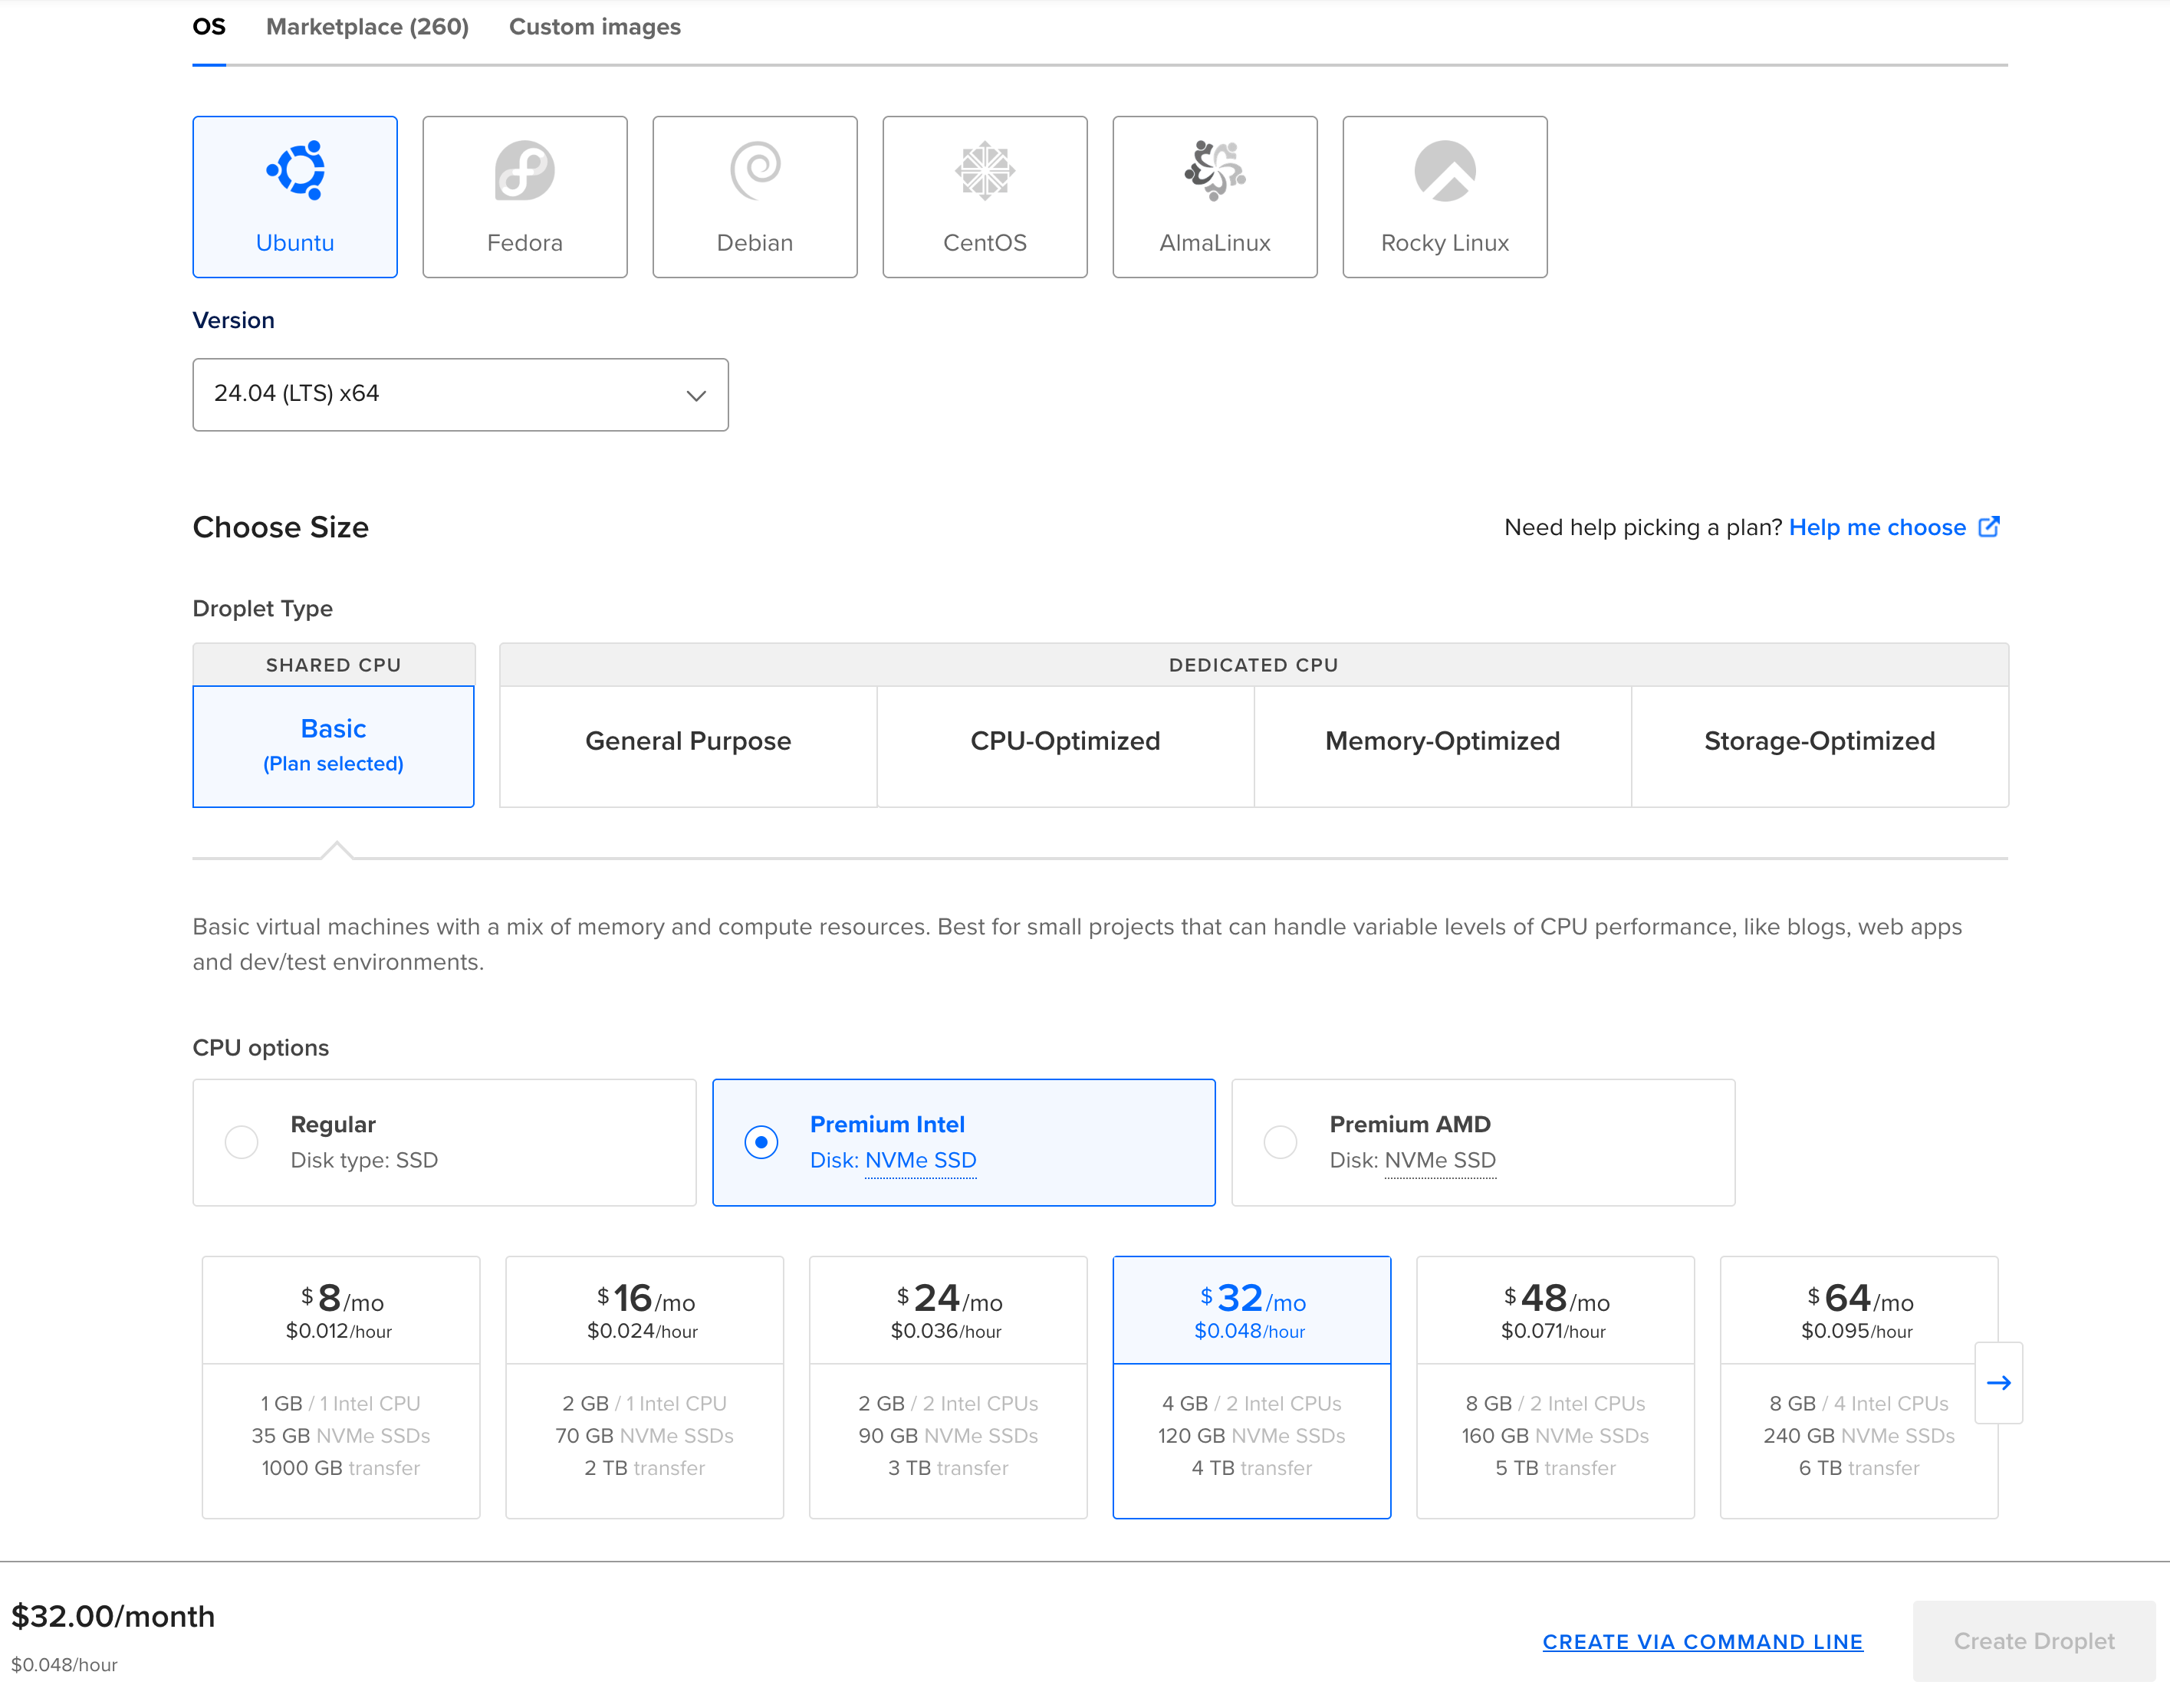Click the right arrow to show more plans
The width and height of the screenshot is (2170, 1708).
pos(1998,1383)
